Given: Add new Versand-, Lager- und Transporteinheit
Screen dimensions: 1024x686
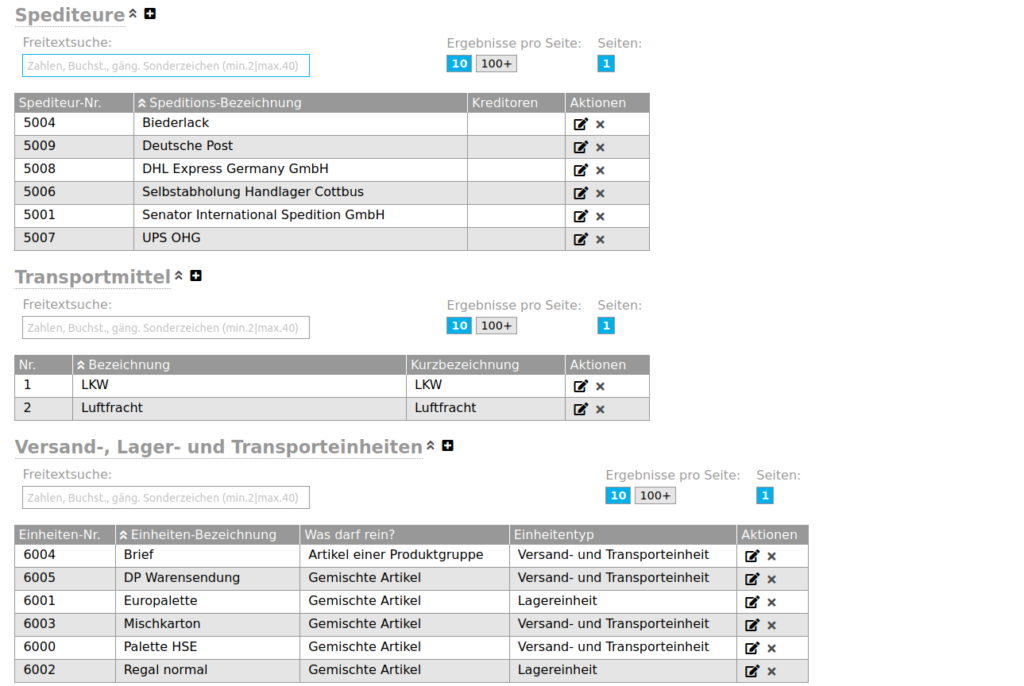Looking at the screenshot, I should tap(448, 446).
